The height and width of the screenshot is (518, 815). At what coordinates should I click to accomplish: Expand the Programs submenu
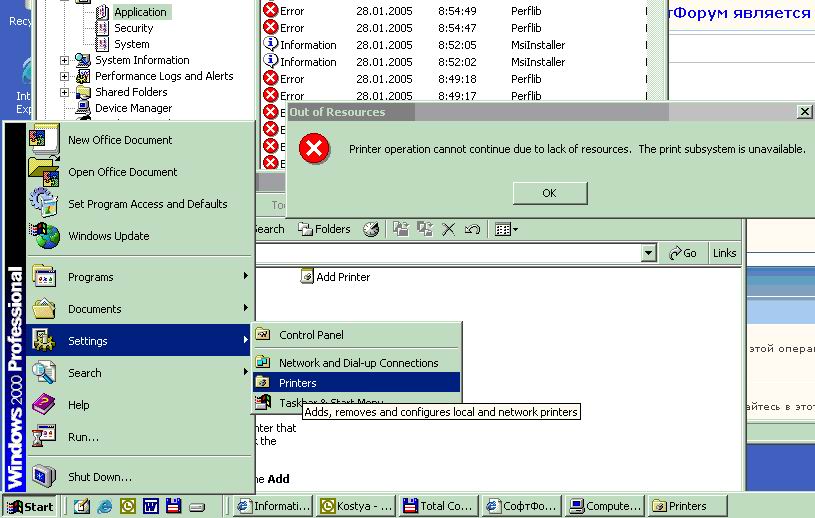coord(140,277)
